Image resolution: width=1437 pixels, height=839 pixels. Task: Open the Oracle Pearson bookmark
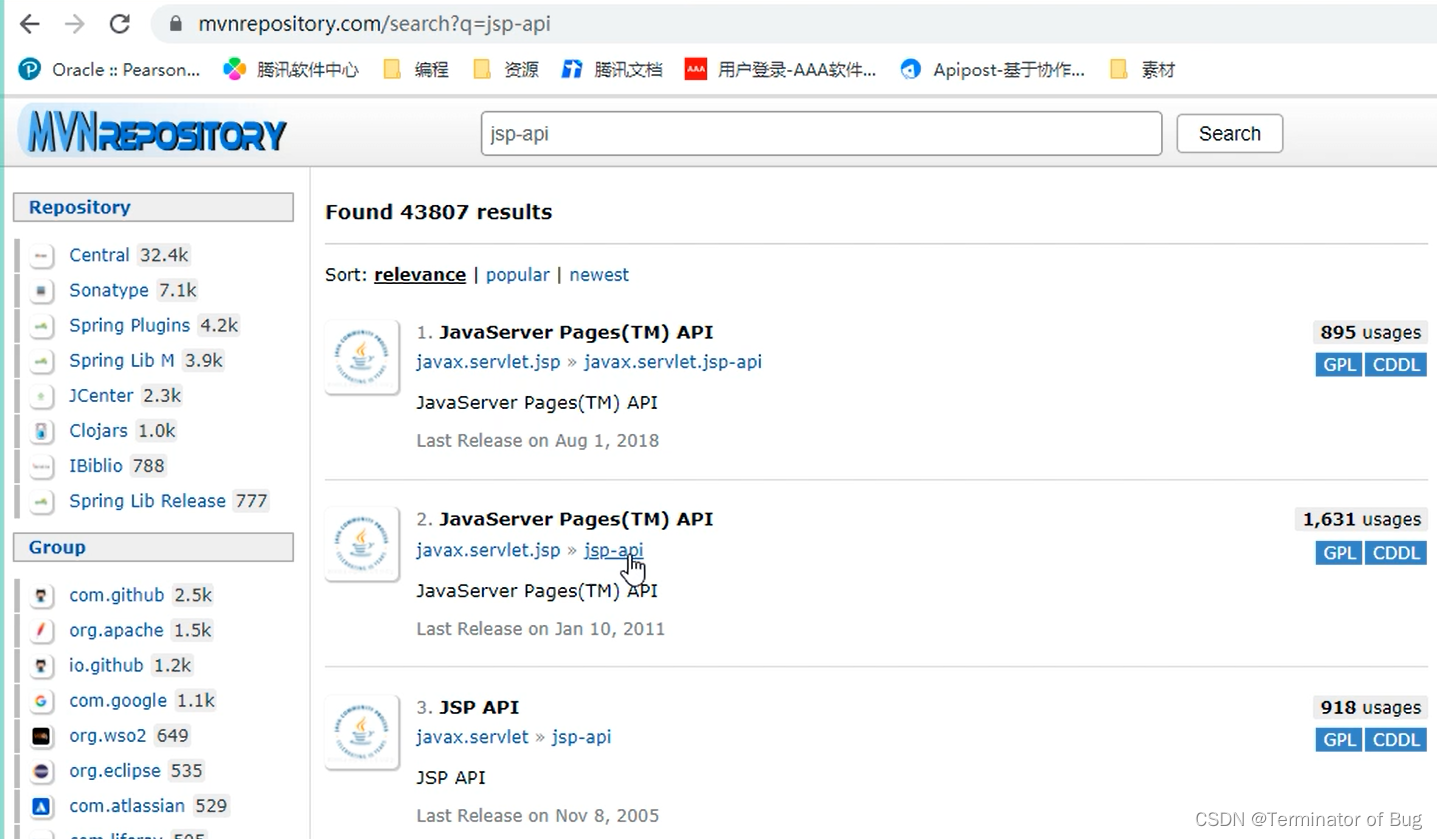point(110,69)
